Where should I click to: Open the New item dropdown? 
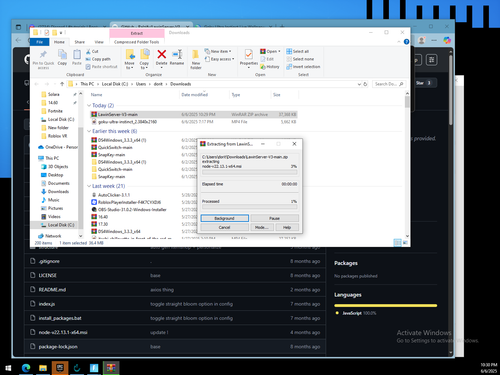pos(218,51)
